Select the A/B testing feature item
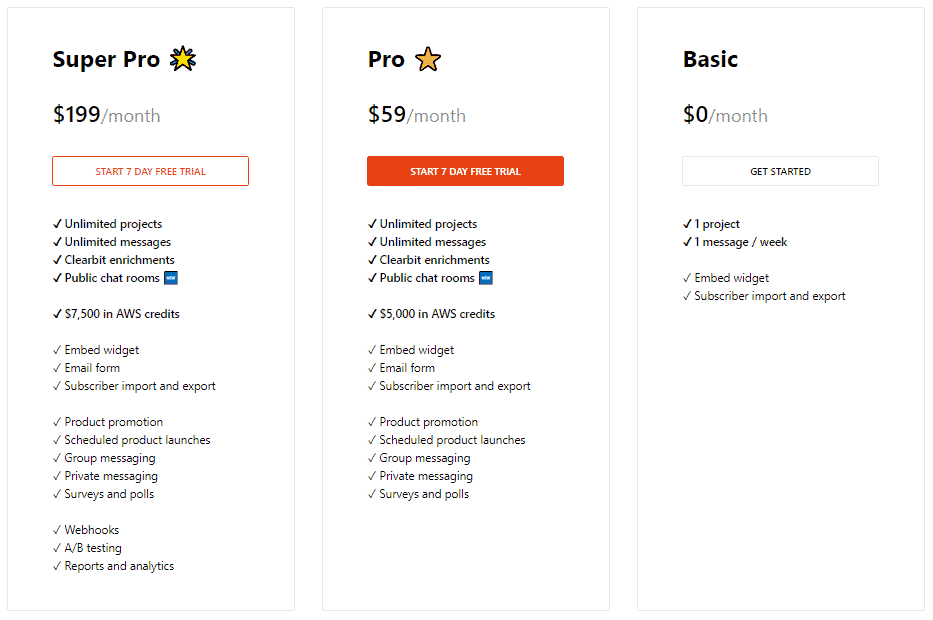933x620 pixels. coord(88,547)
